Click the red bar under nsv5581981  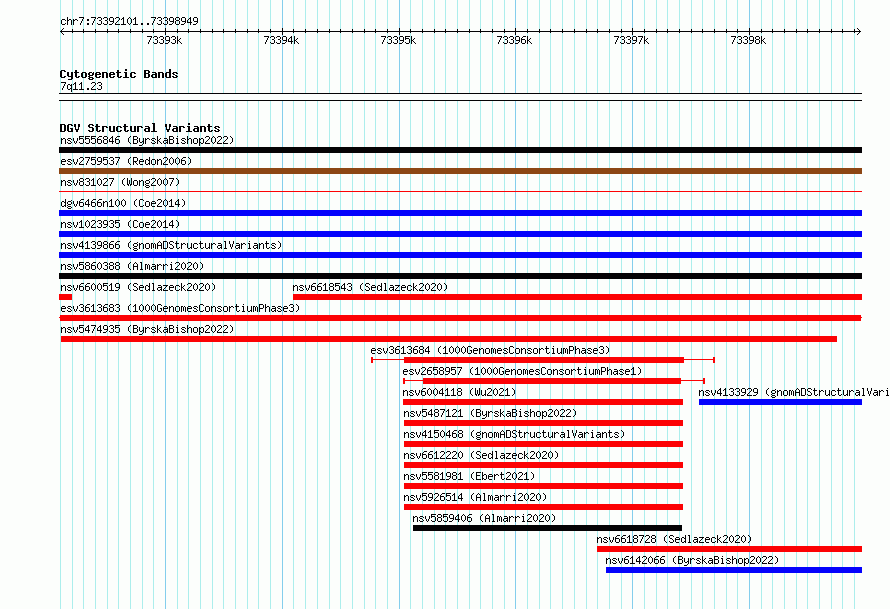543,486
